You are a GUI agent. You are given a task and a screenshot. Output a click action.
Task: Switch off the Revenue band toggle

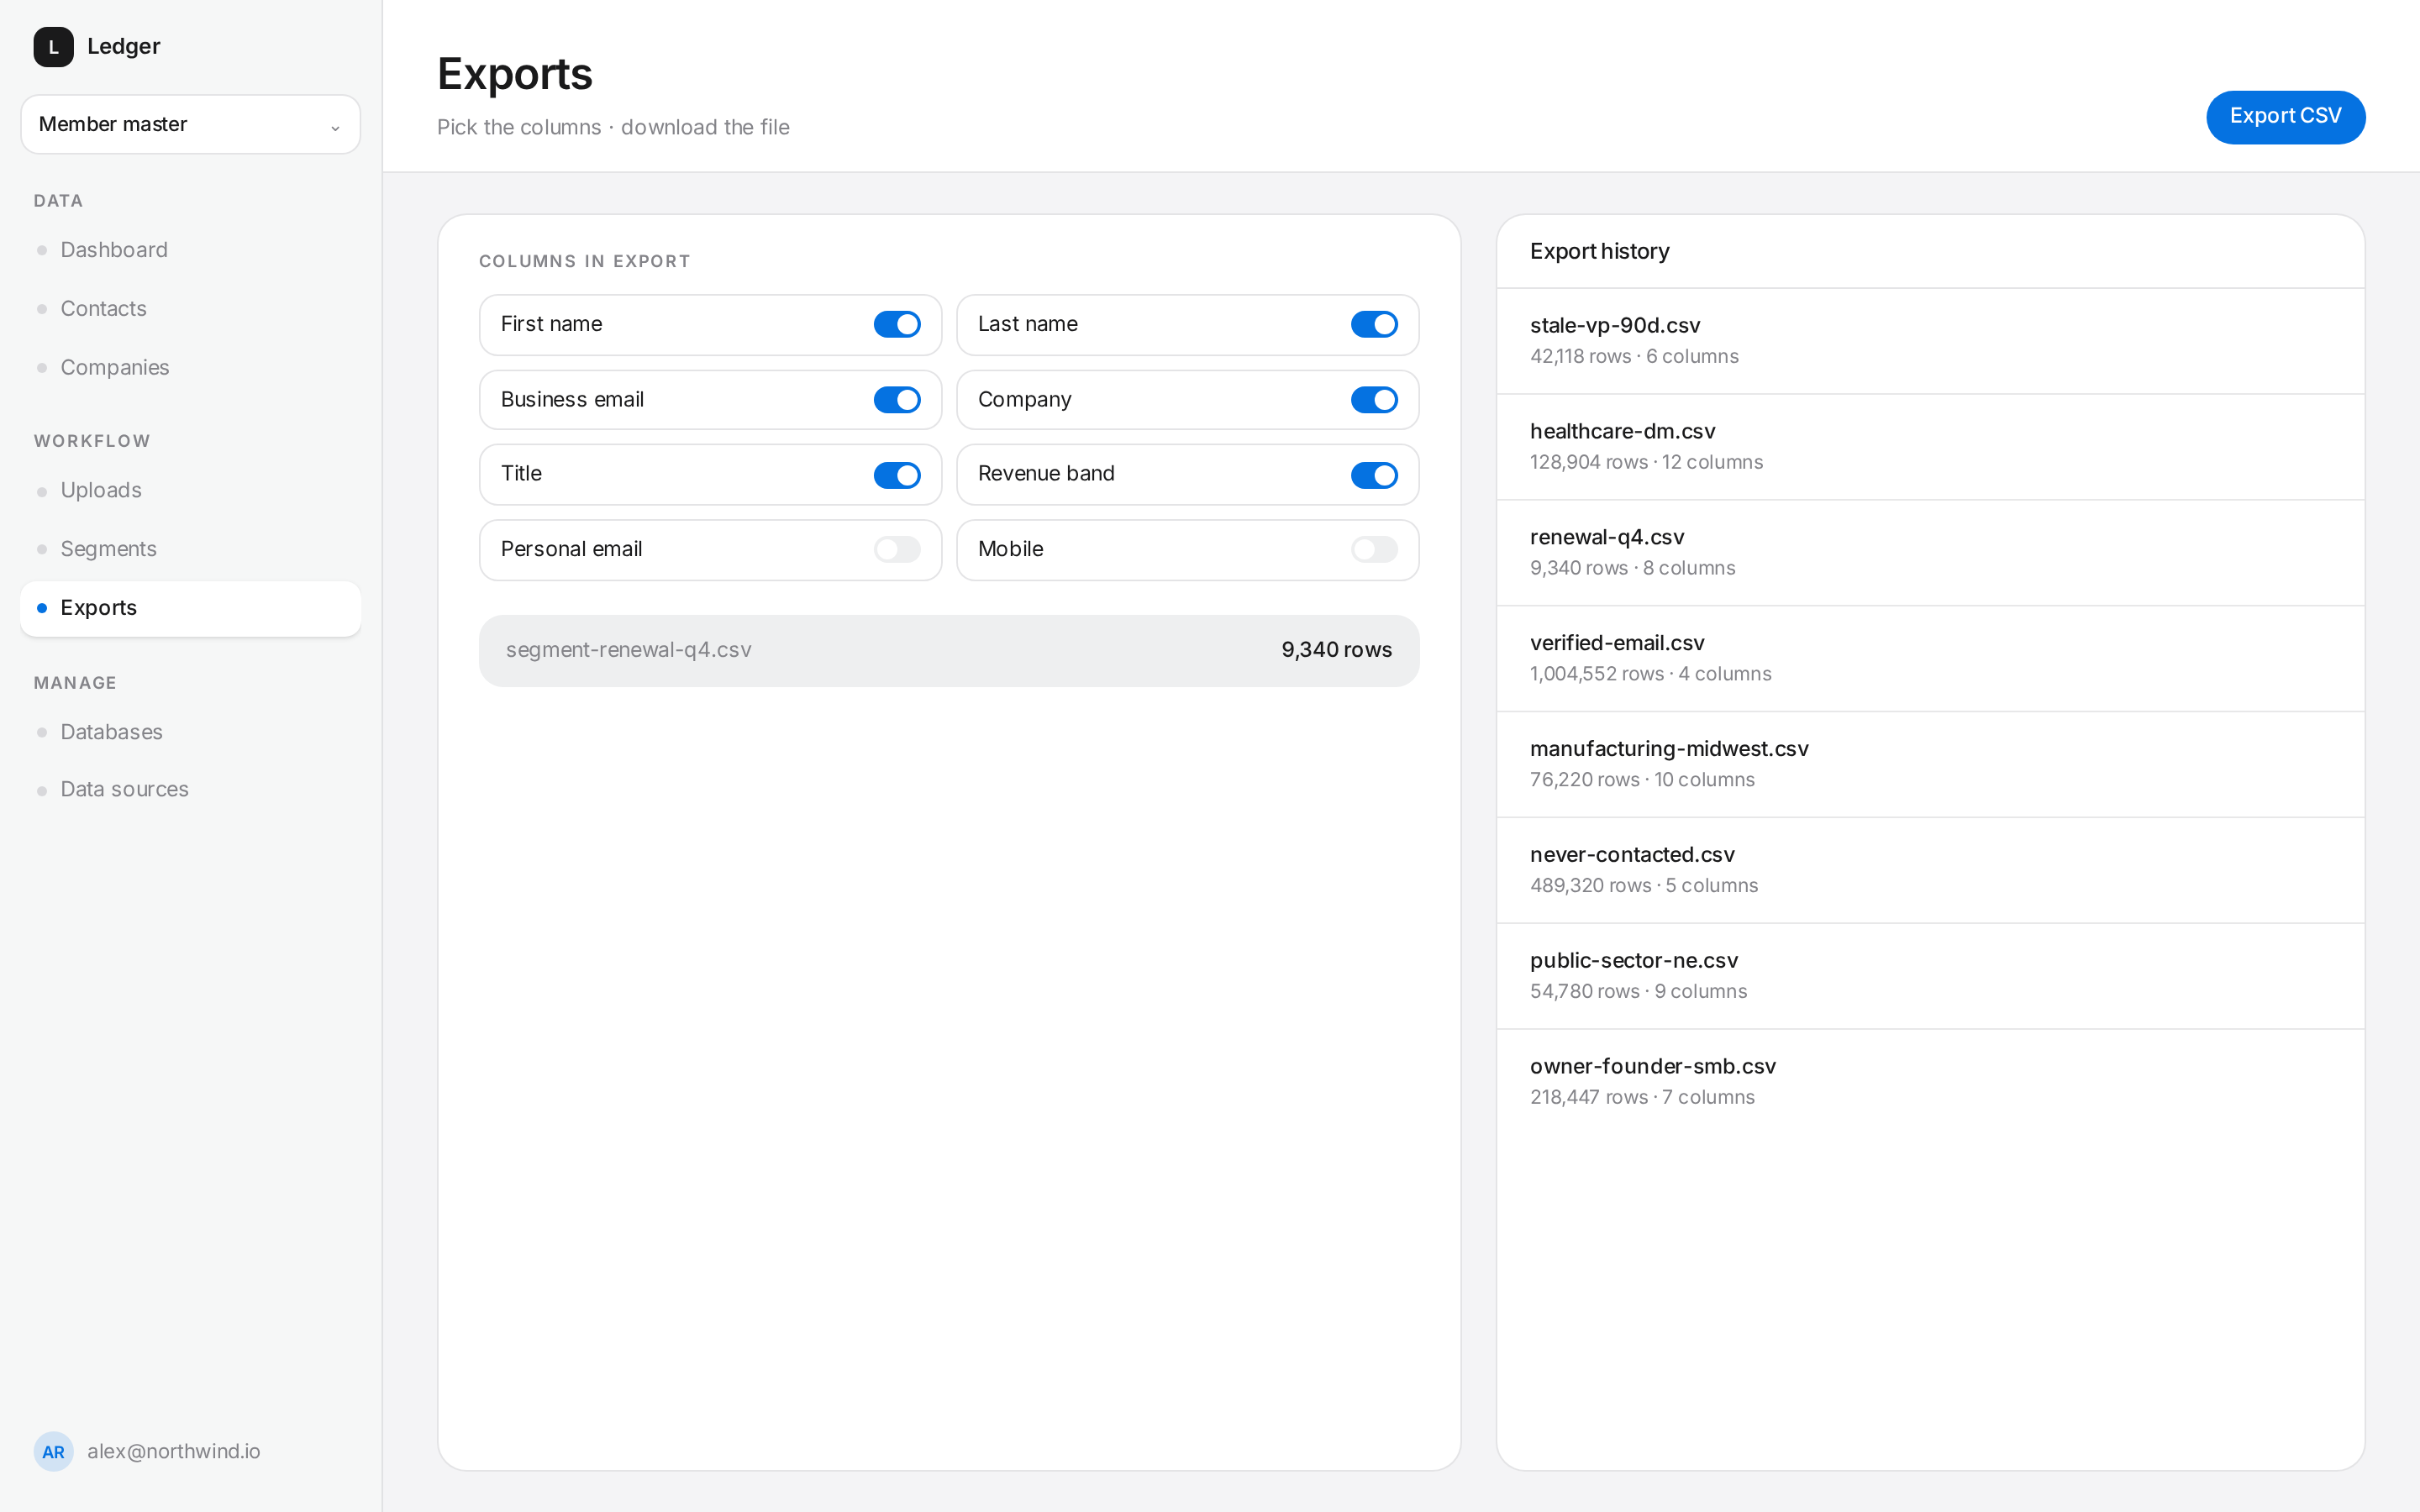click(x=1374, y=475)
